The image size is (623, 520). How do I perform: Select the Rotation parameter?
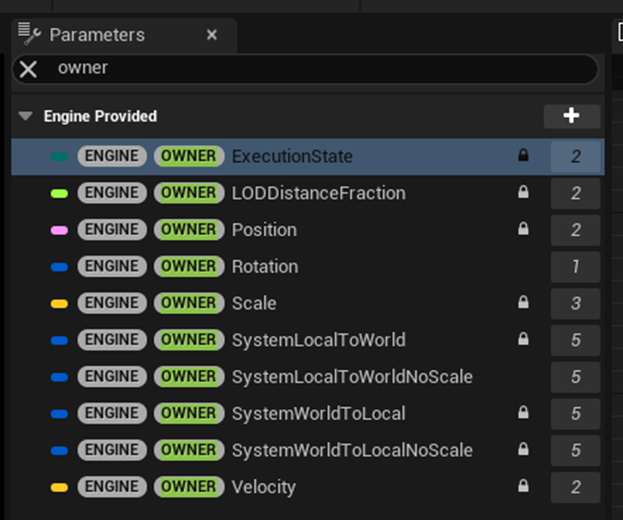pos(308,267)
